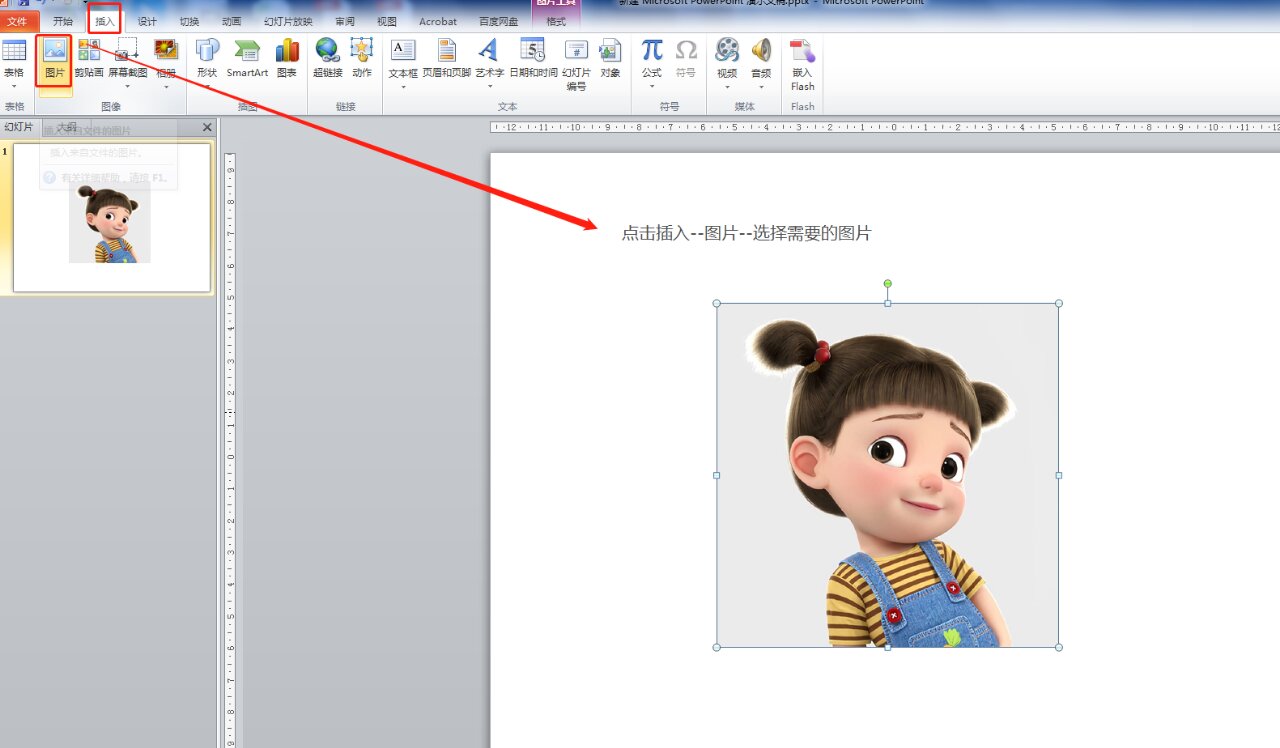
Task: Open the 文件 (File) menu
Action: pyautogui.click(x=18, y=21)
